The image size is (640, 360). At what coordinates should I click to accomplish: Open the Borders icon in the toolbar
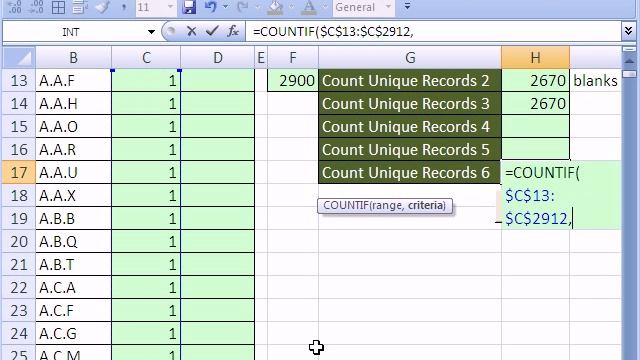[x=58, y=7]
